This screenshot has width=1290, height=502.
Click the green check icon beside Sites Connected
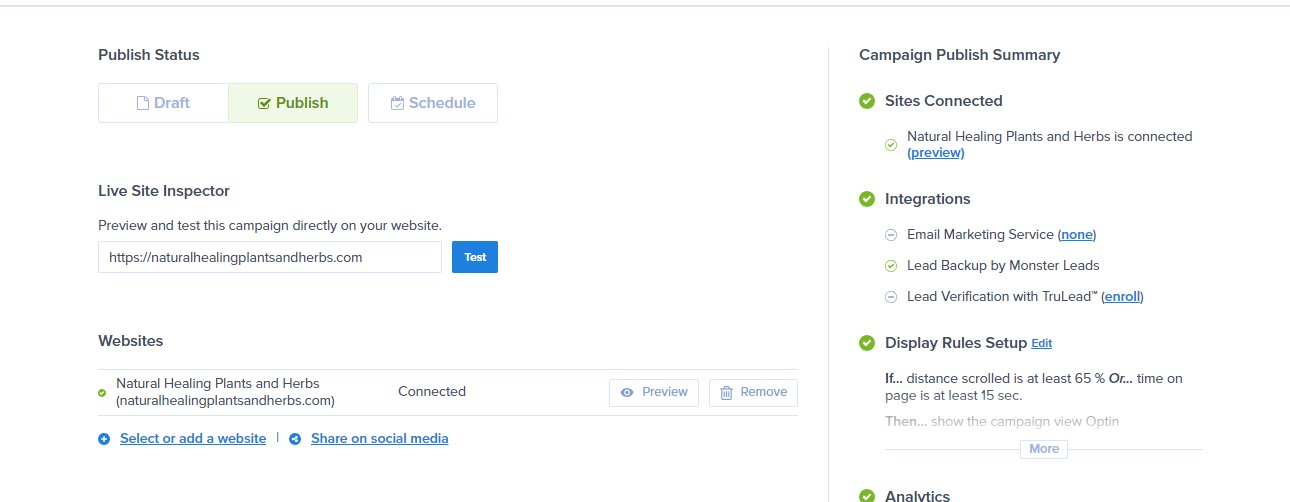[x=867, y=101]
